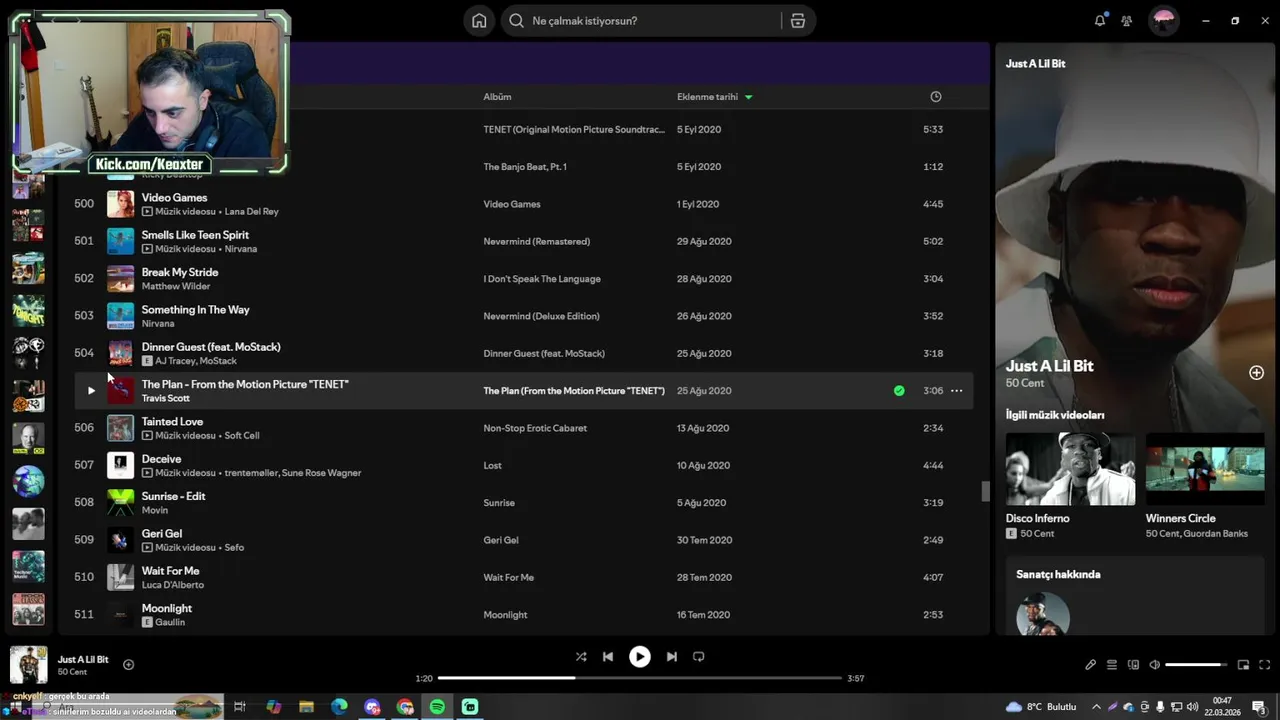
Task: Open Windows notification center icon
Action: coord(1259,707)
